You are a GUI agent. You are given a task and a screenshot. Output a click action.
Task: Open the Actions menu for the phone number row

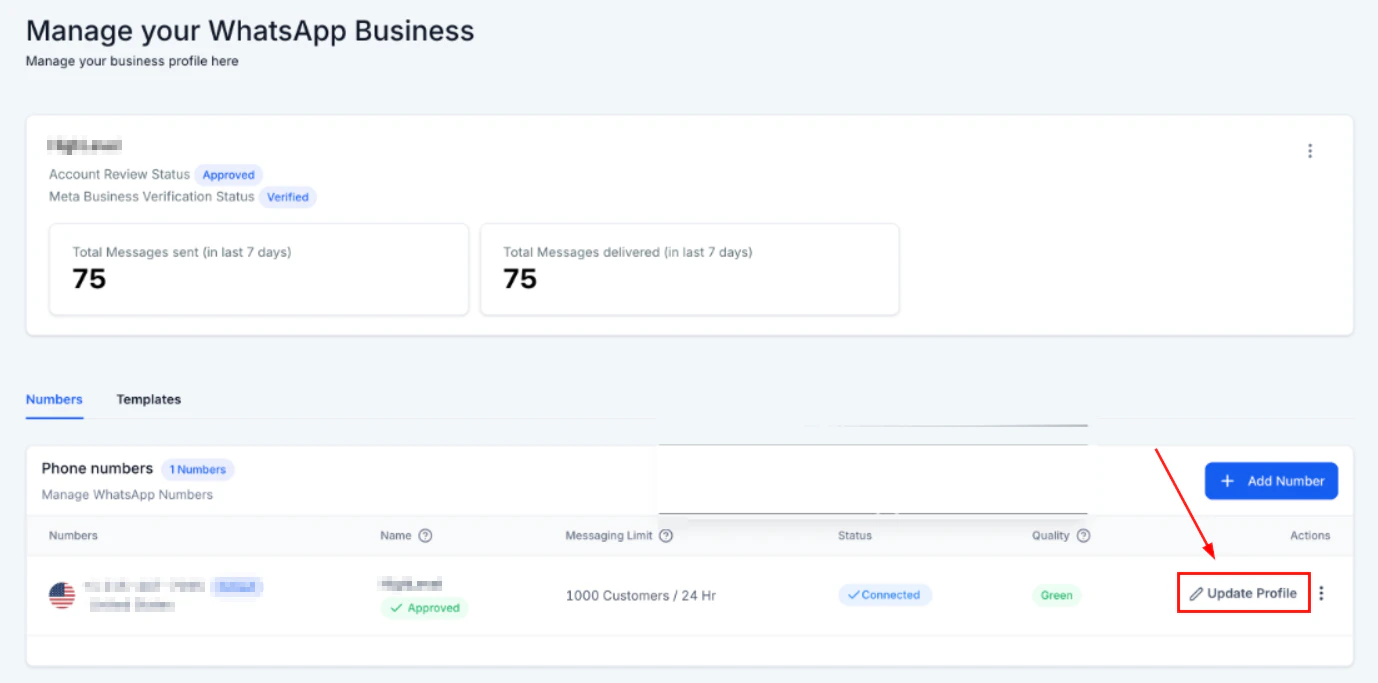[1322, 592]
